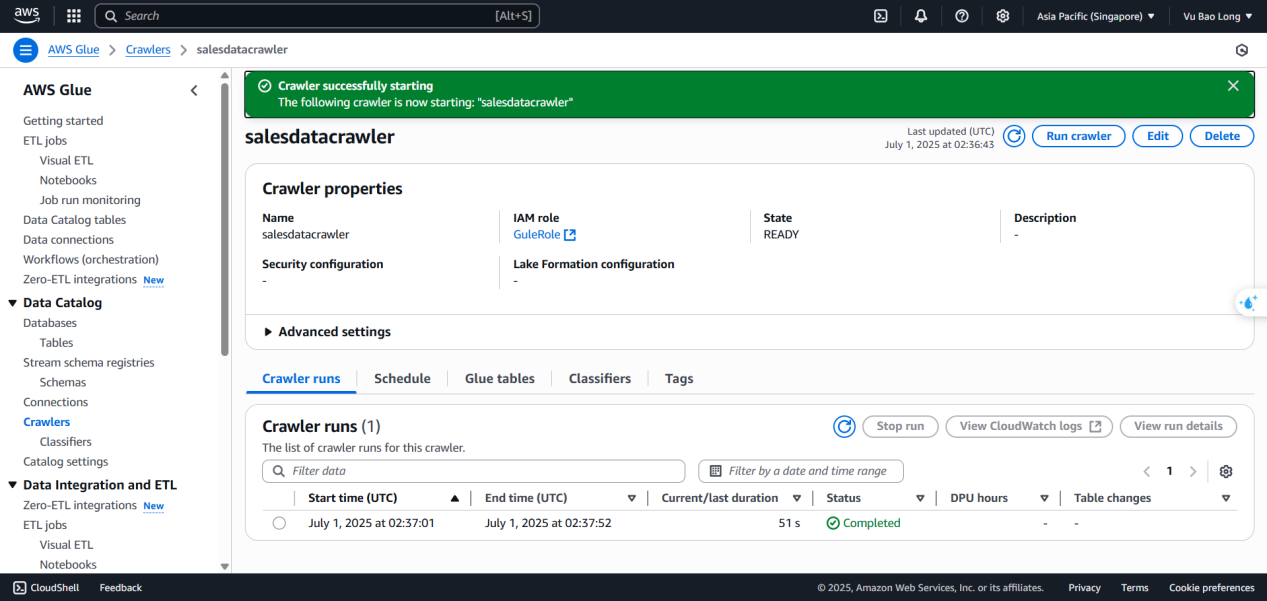Select the crawler run radio button for July 1 run
Image resolution: width=1267 pixels, height=601 pixels.
[x=279, y=523]
